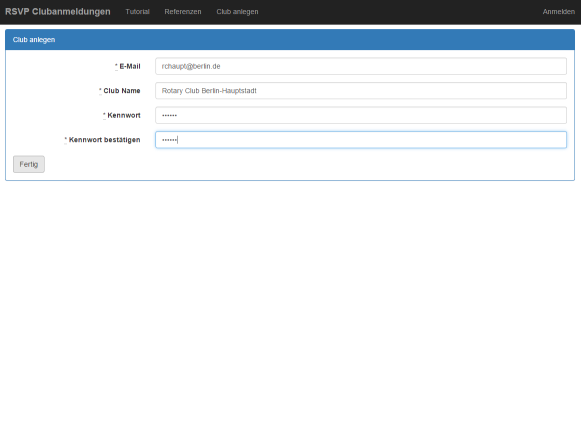Focus the Kennwort password field
The height and width of the screenshot is (440, 581).
coord(361,115)
